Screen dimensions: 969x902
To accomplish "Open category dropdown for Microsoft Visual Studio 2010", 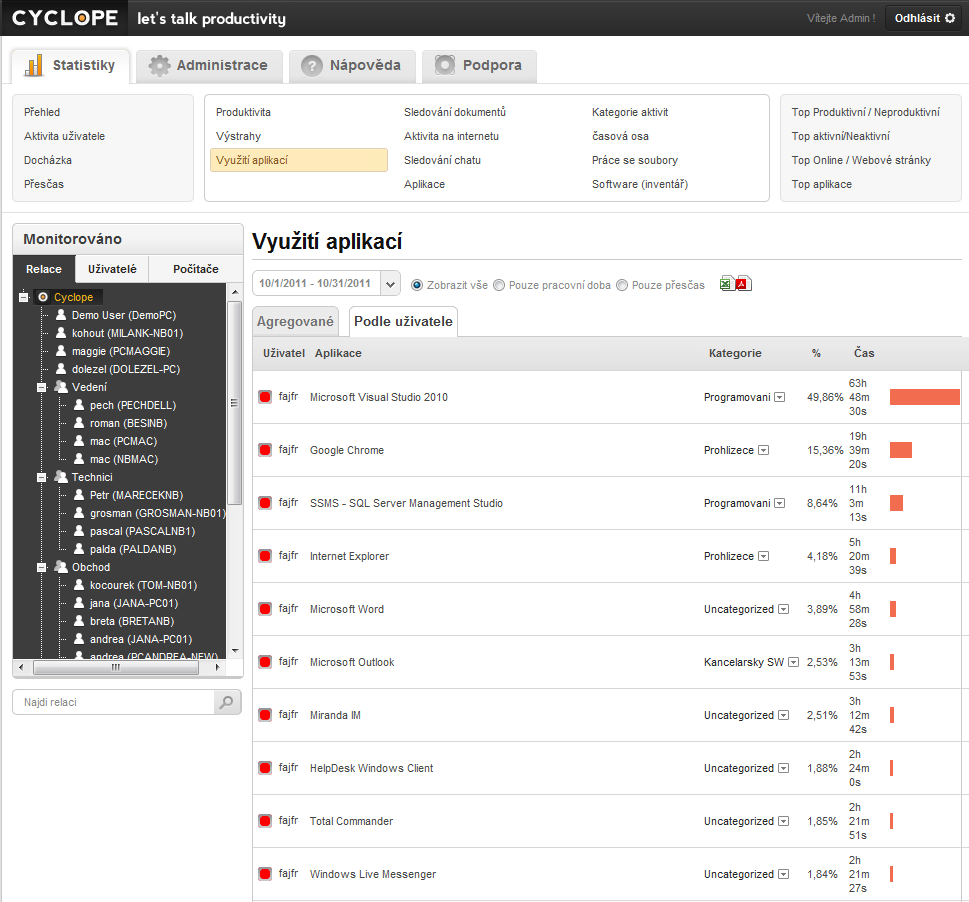I will coord(780,397).
